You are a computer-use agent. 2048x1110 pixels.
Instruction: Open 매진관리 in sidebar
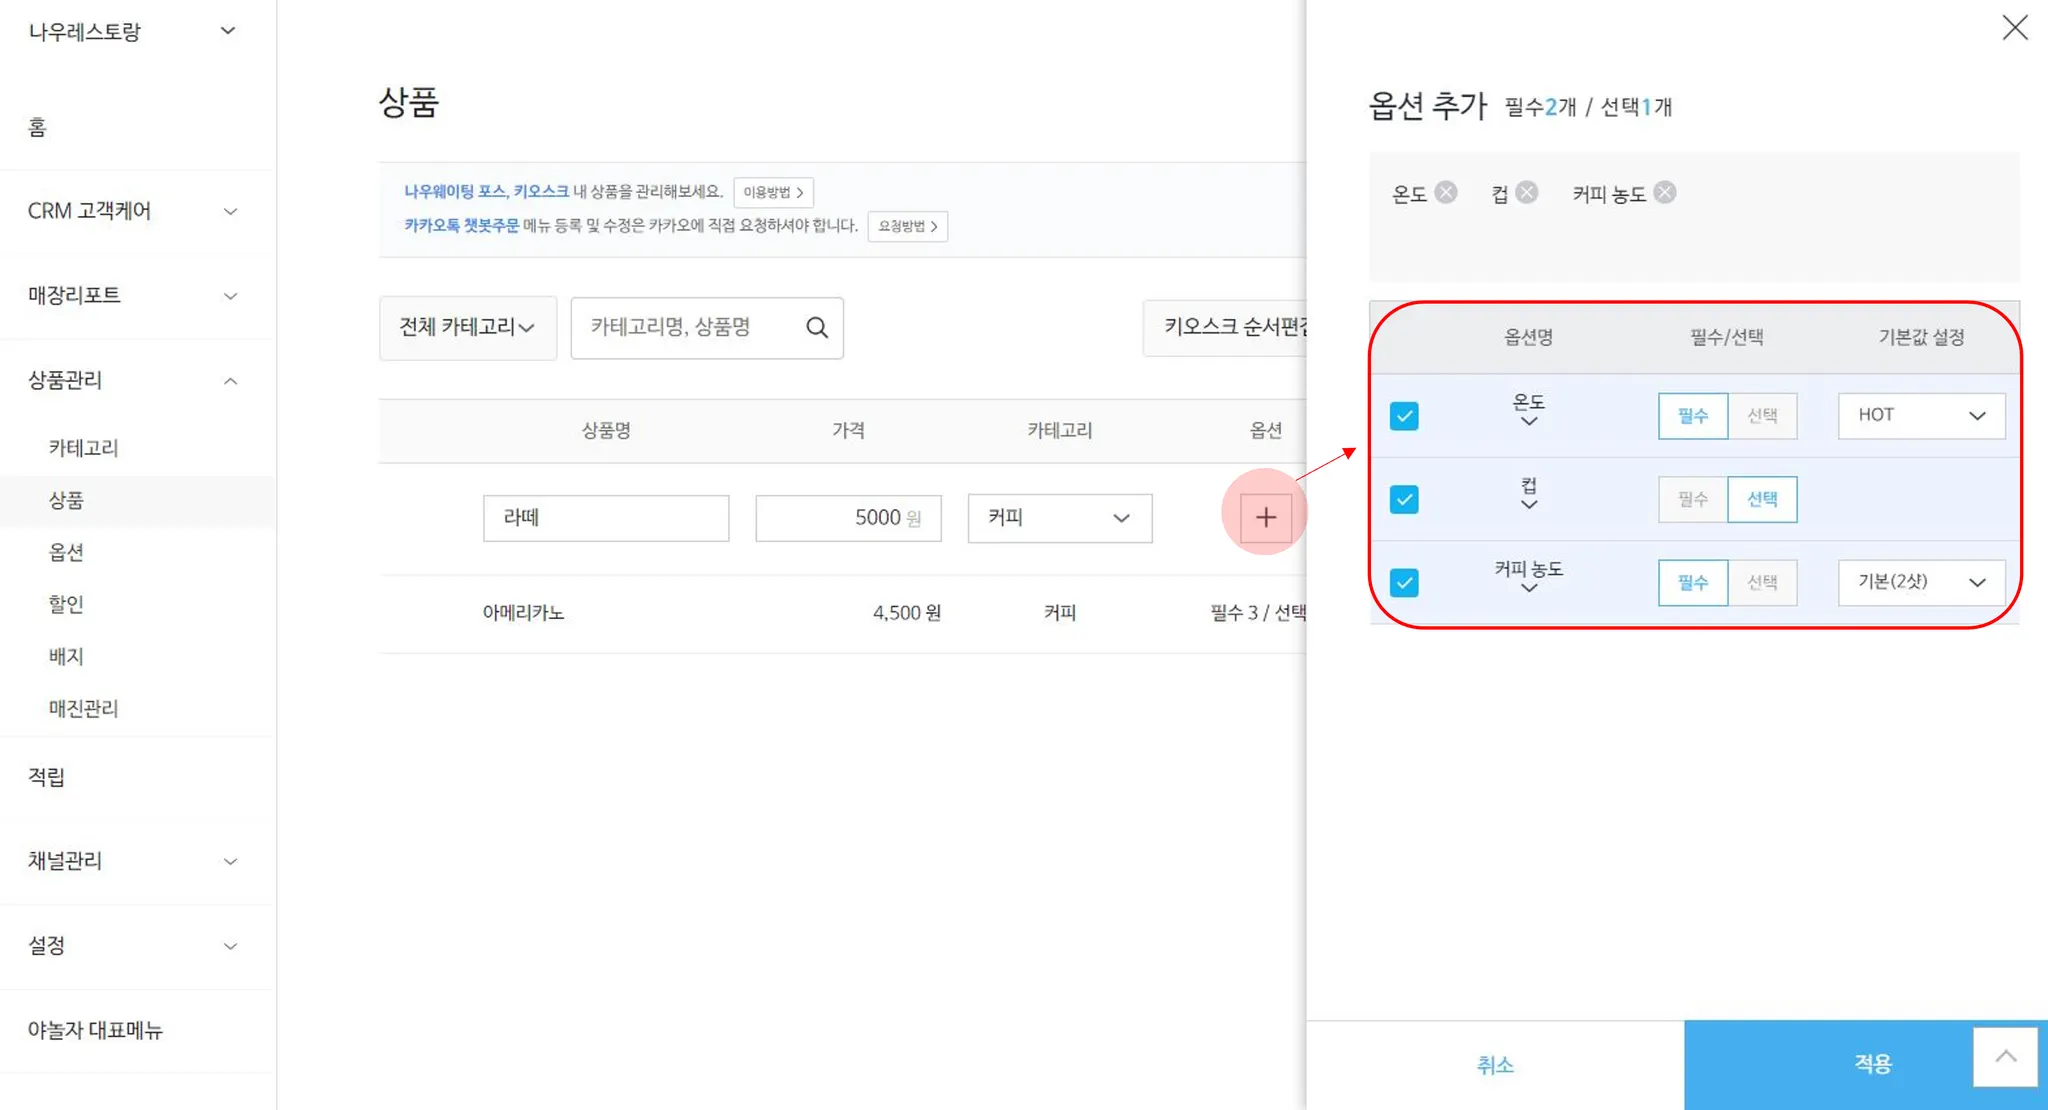tap(83, 708)
